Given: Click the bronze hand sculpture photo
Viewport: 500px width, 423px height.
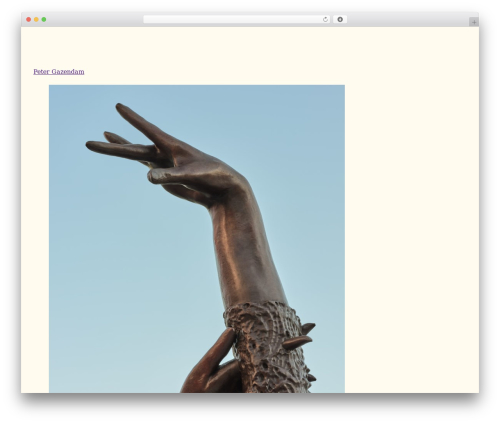Looking at the screenshot, I should click(197, 239).
